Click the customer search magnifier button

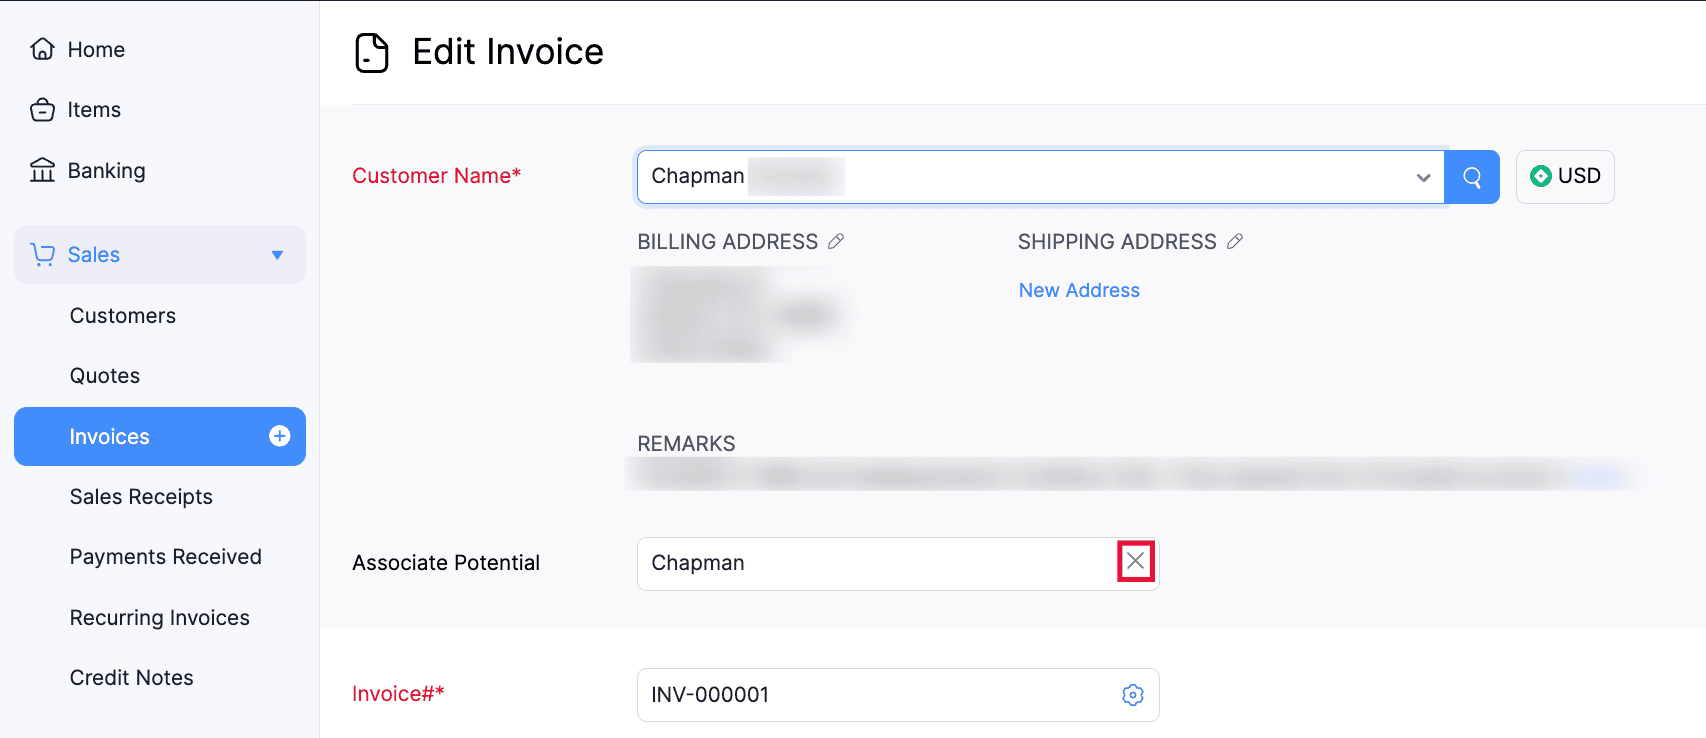click(1471, 177)
